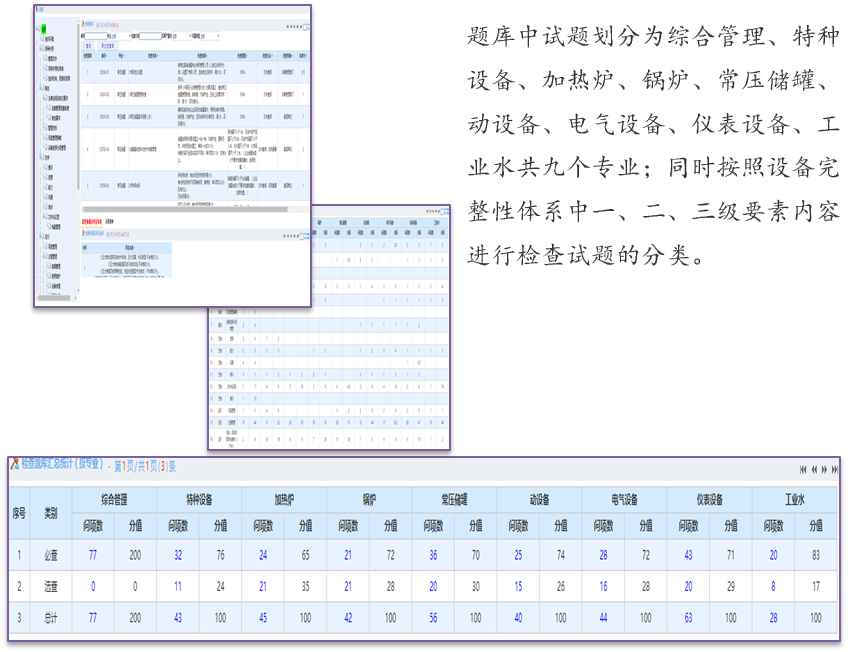Click 必查 score 200 under 综合管理
Viewport: 861px width, 652px height.
coord(135,555)
